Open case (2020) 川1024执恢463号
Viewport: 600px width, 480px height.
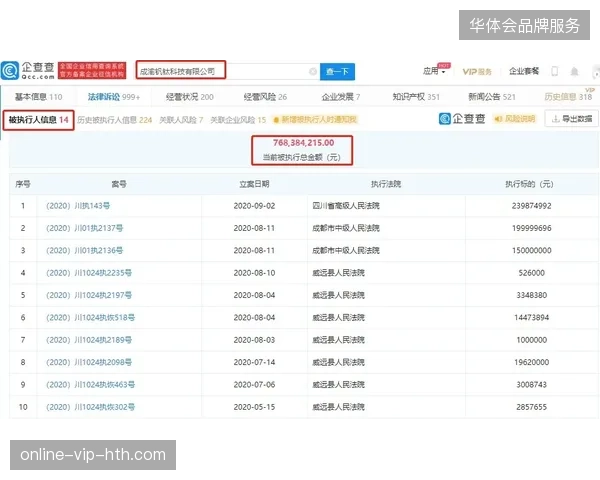(90, 384)
